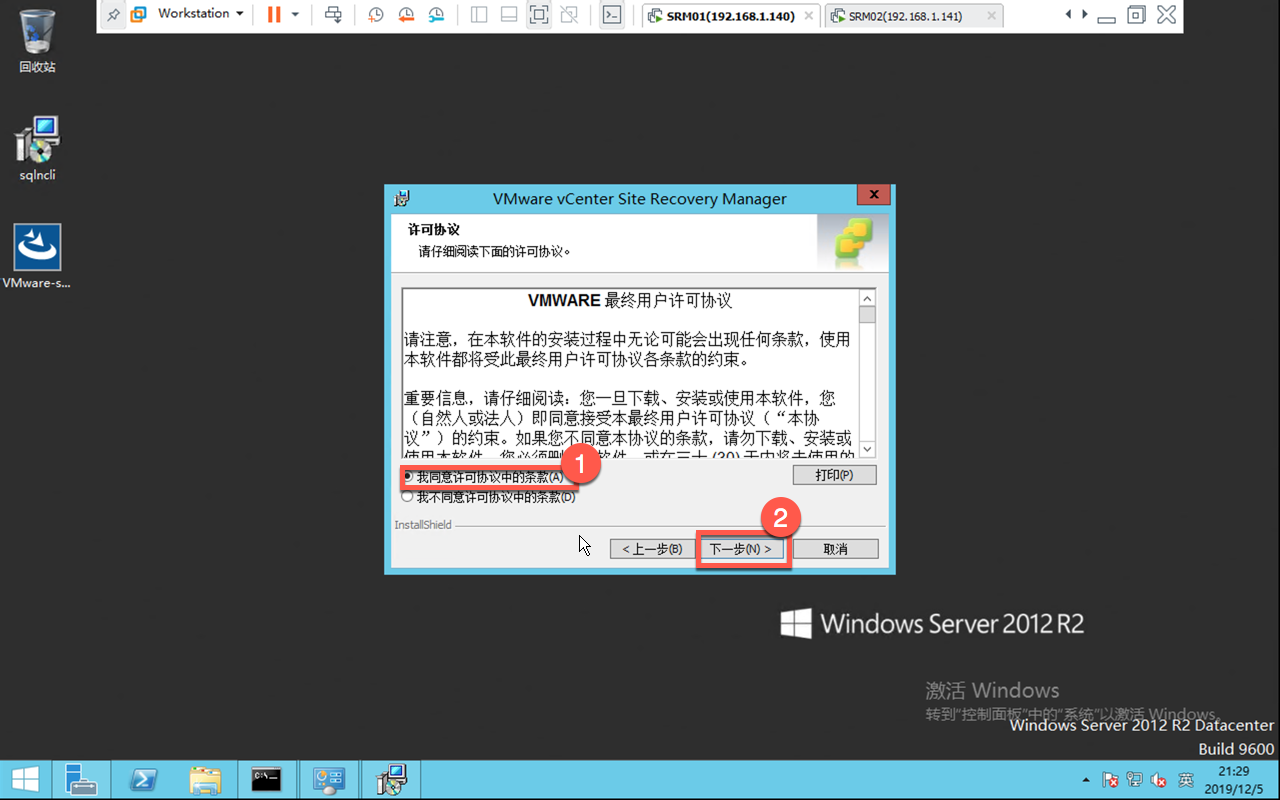Switch to Unity mode

(x=569, y=15)
